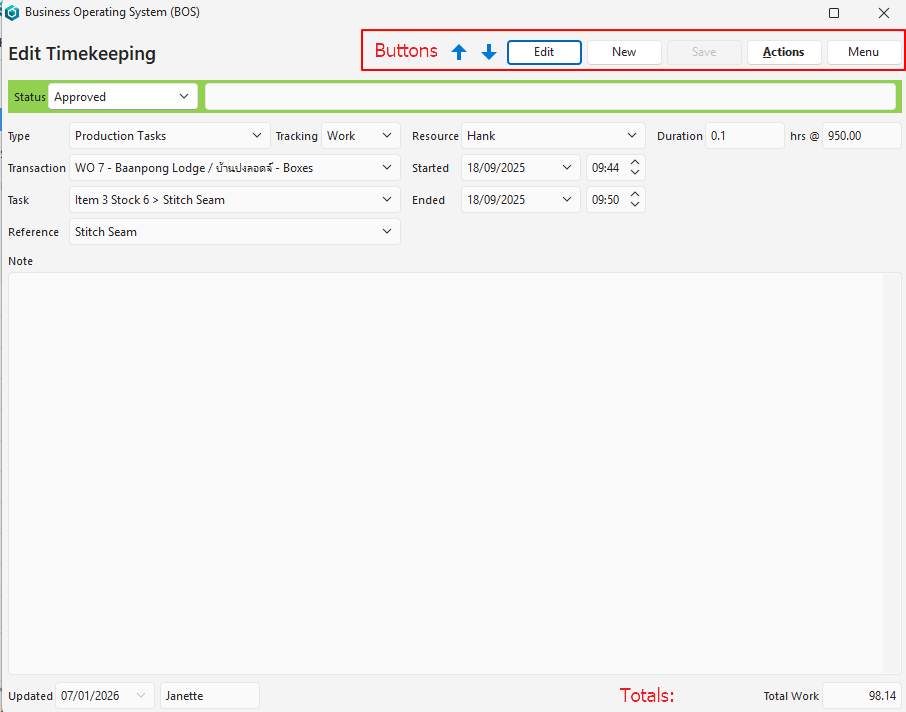Maximize the Business Operating System window
The image size is (906, 712).
(x=834, y=13)
